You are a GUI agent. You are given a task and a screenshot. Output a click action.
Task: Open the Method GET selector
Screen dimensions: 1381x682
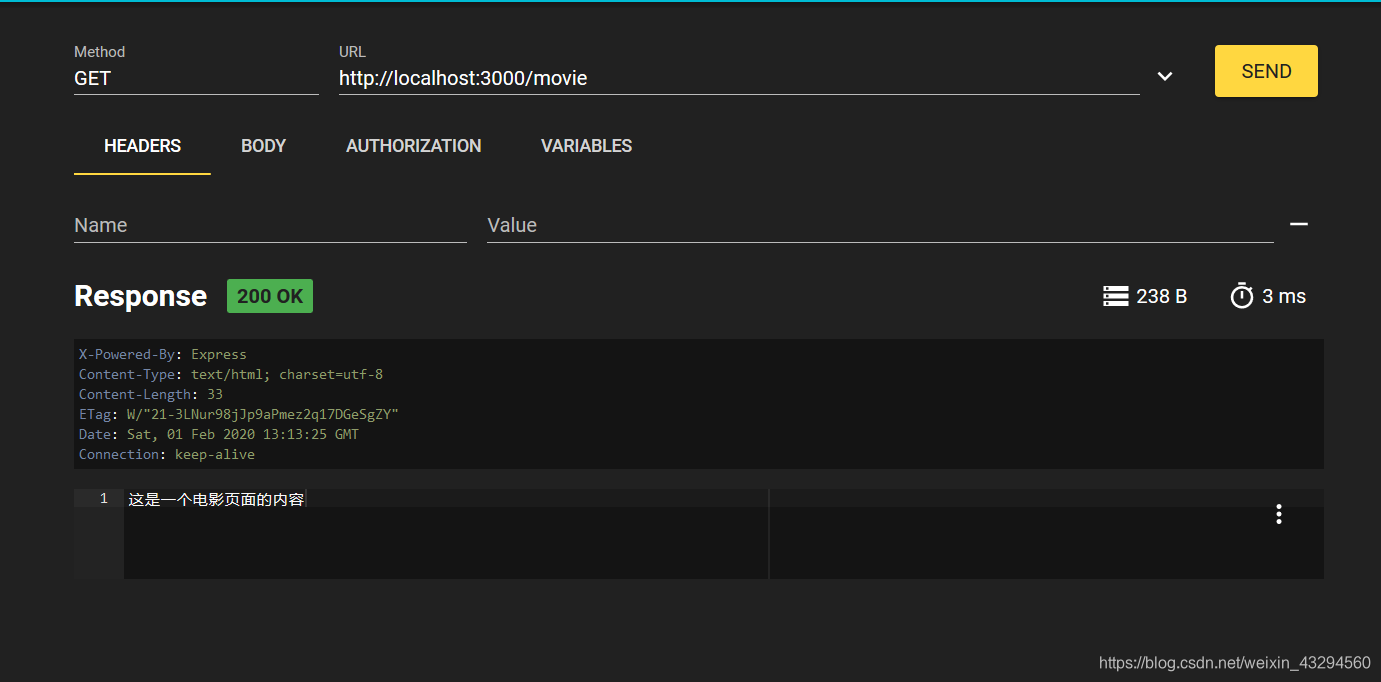196,78
